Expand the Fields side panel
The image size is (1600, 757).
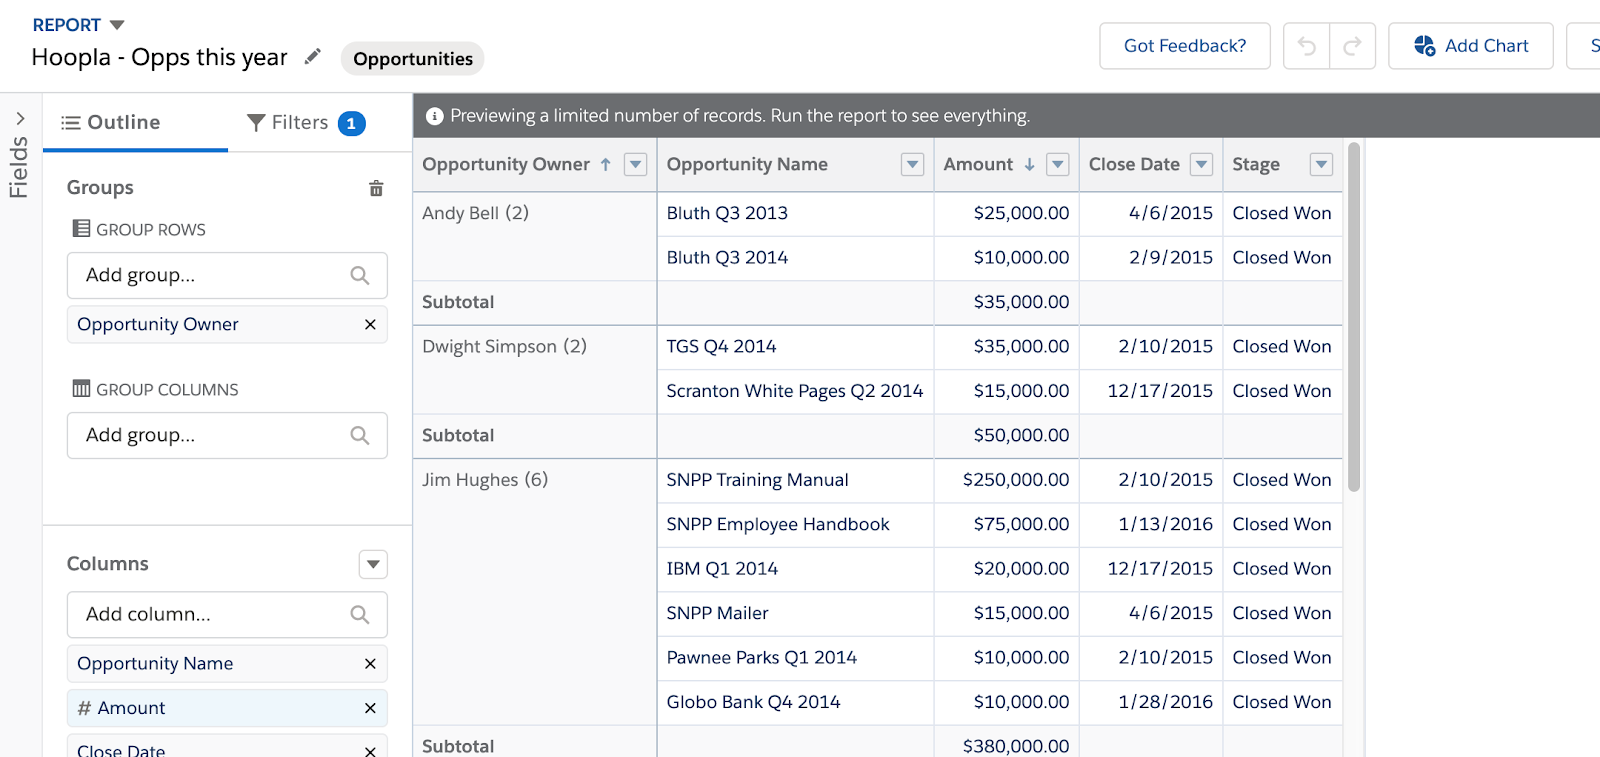click(x=20, y=119)
